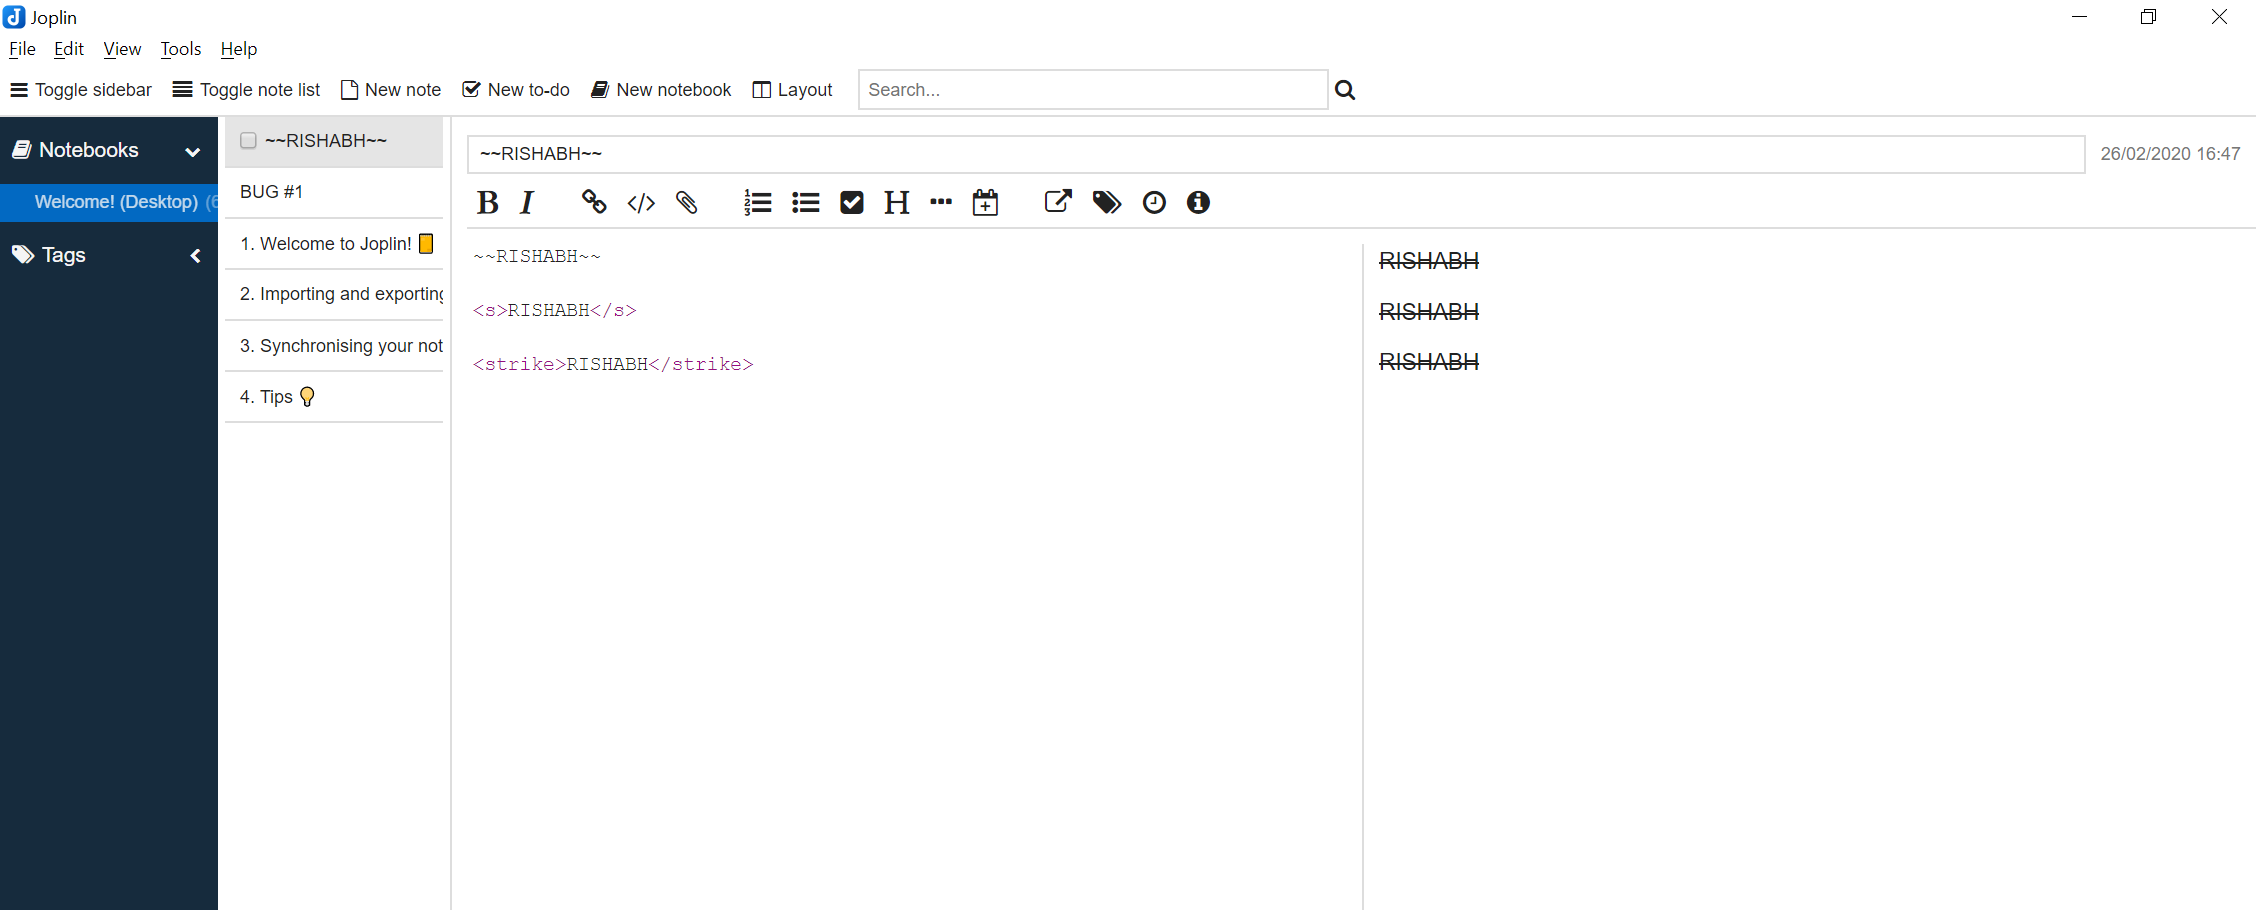Insert the current date and time
This screenshot has height=910, width=2256.
point(985,202)
